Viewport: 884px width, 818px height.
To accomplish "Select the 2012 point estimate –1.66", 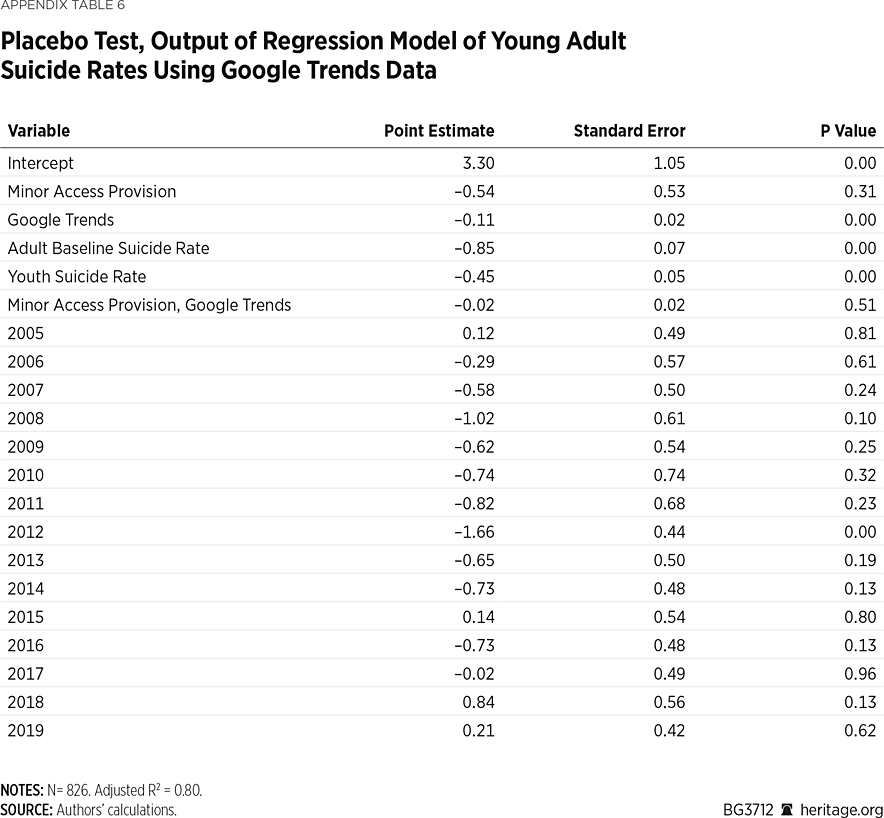I will click(474, 532).
